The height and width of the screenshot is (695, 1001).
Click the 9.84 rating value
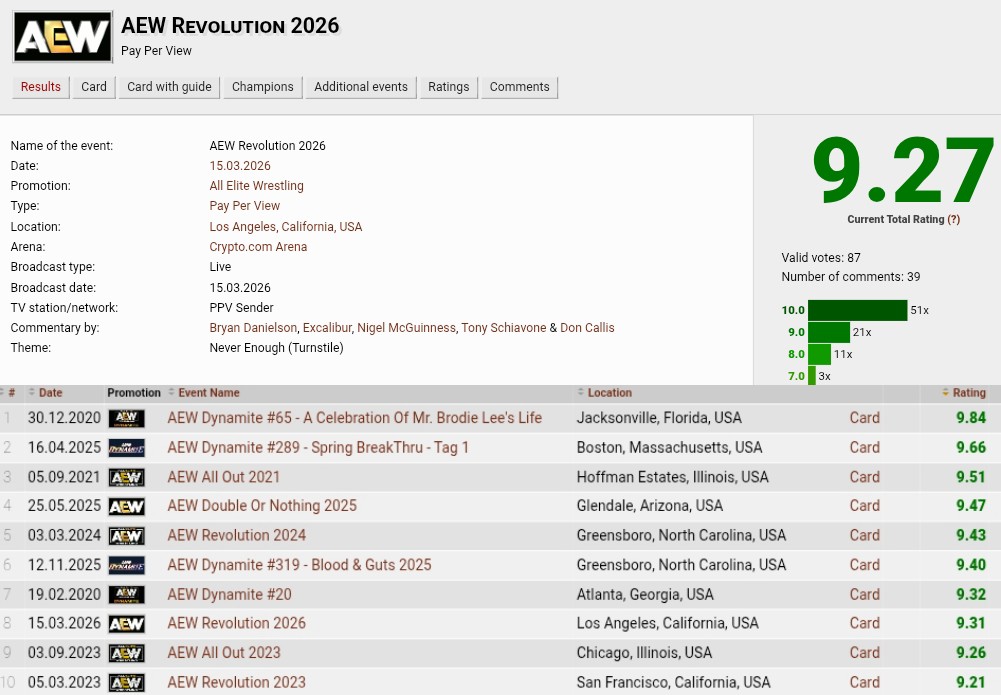point(971,418)
